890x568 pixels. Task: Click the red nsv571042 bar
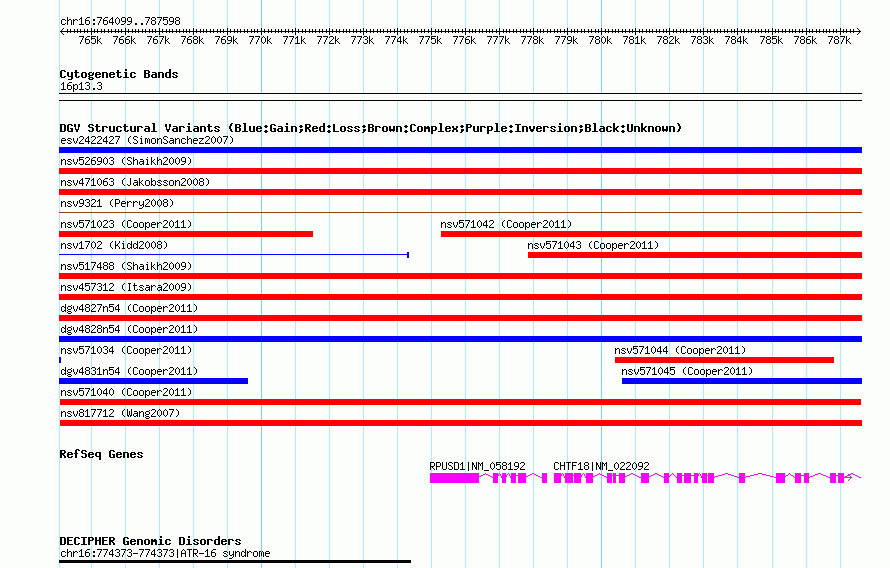click(x=652, y=234)
